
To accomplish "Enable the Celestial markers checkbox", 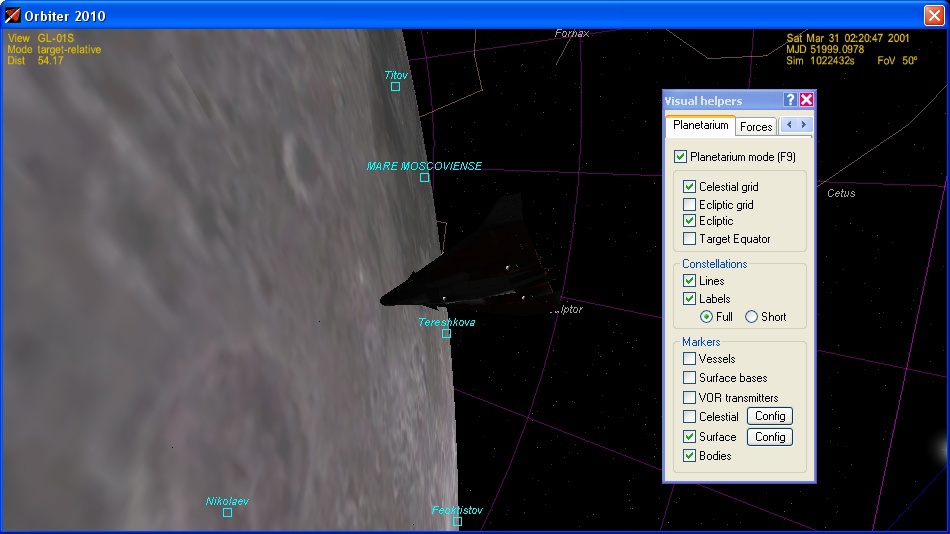I will tap(689, 416).
